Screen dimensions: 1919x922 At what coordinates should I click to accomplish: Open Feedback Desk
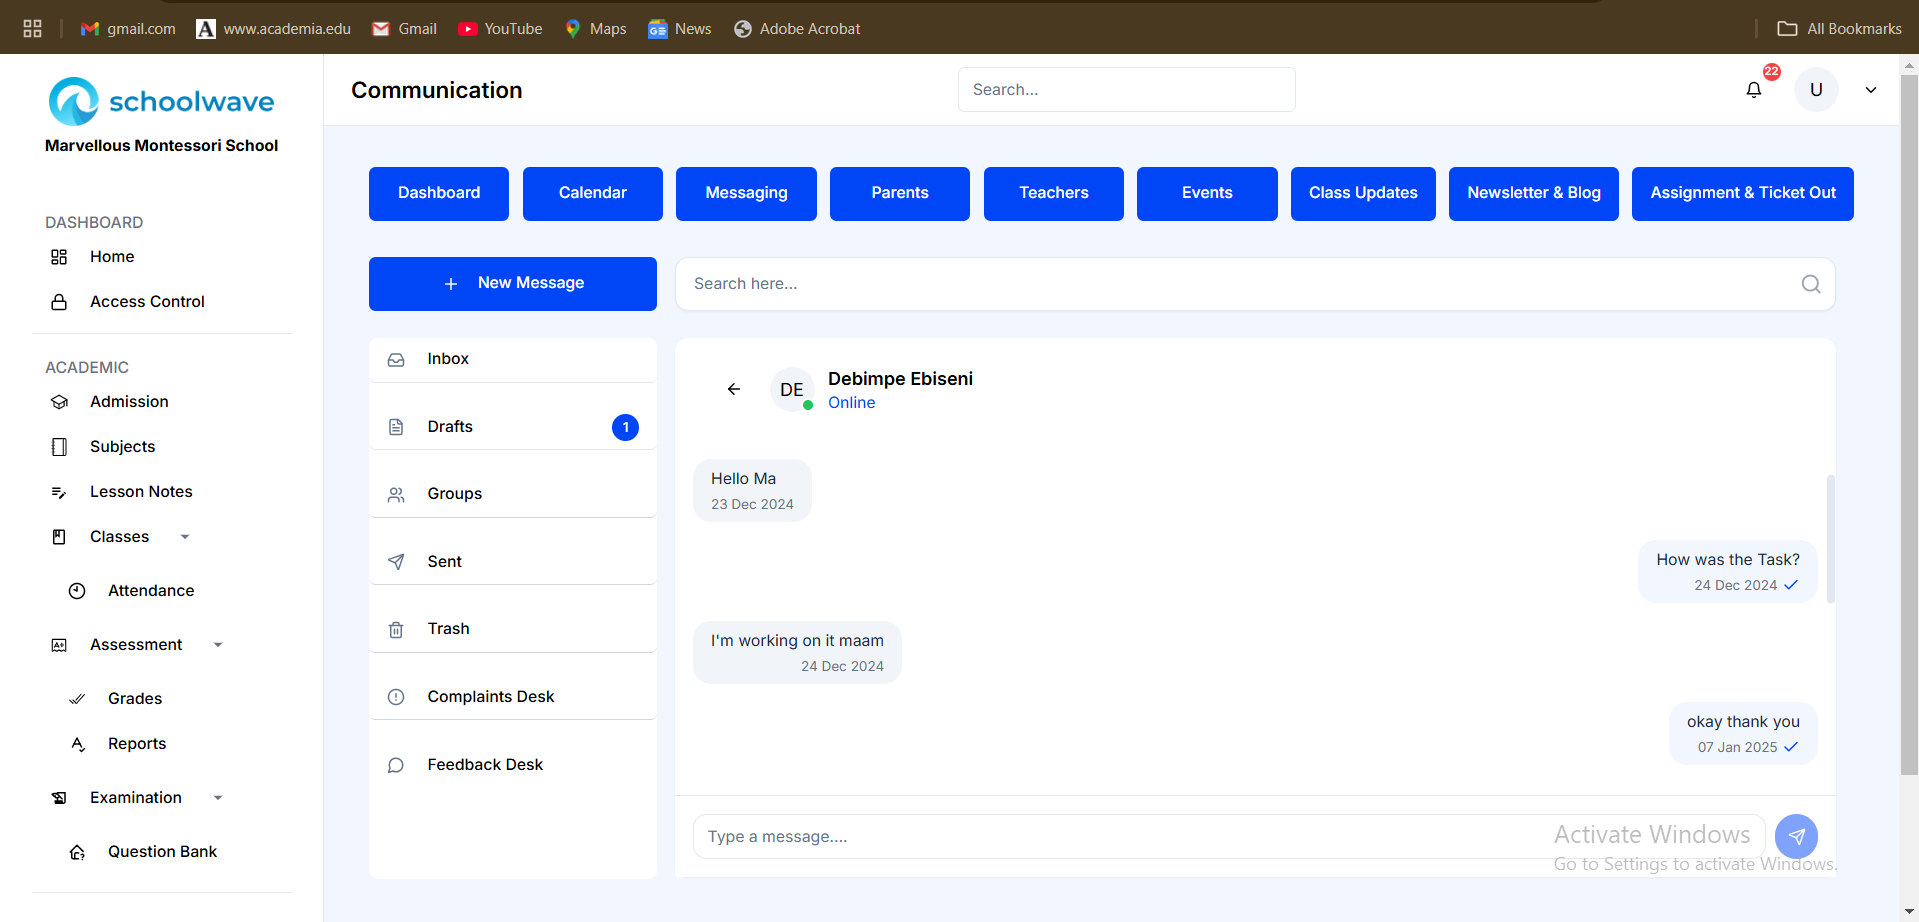pyautogui.click(x=513, y=765)
